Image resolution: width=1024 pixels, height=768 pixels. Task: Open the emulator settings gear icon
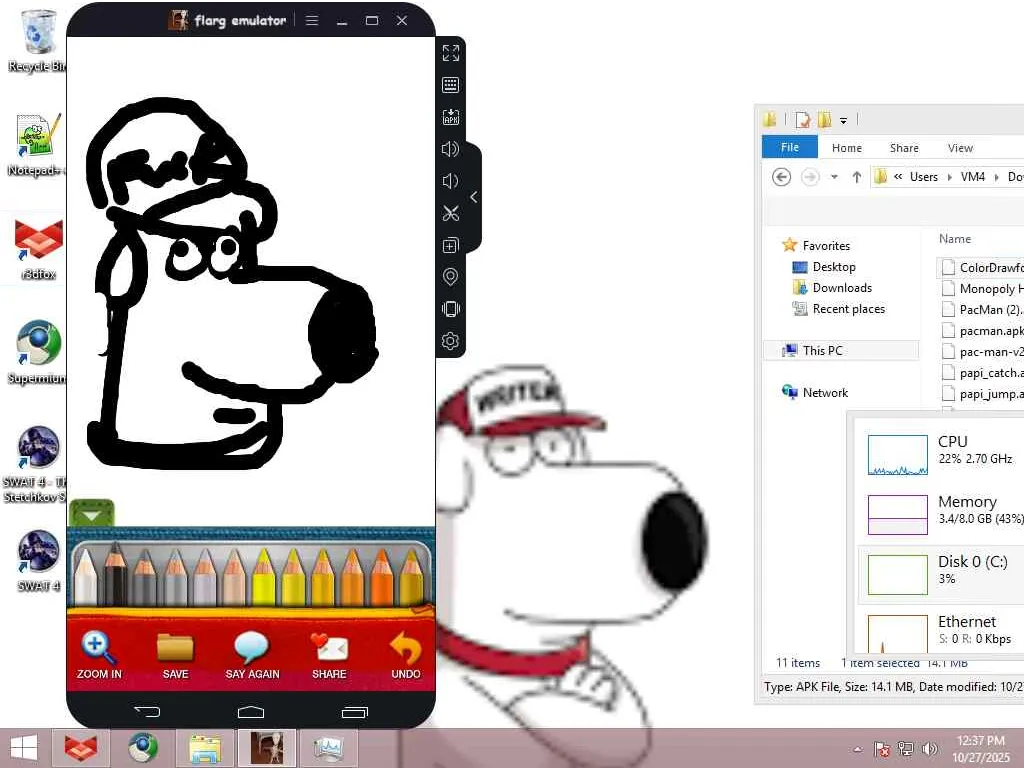point(451,341)
